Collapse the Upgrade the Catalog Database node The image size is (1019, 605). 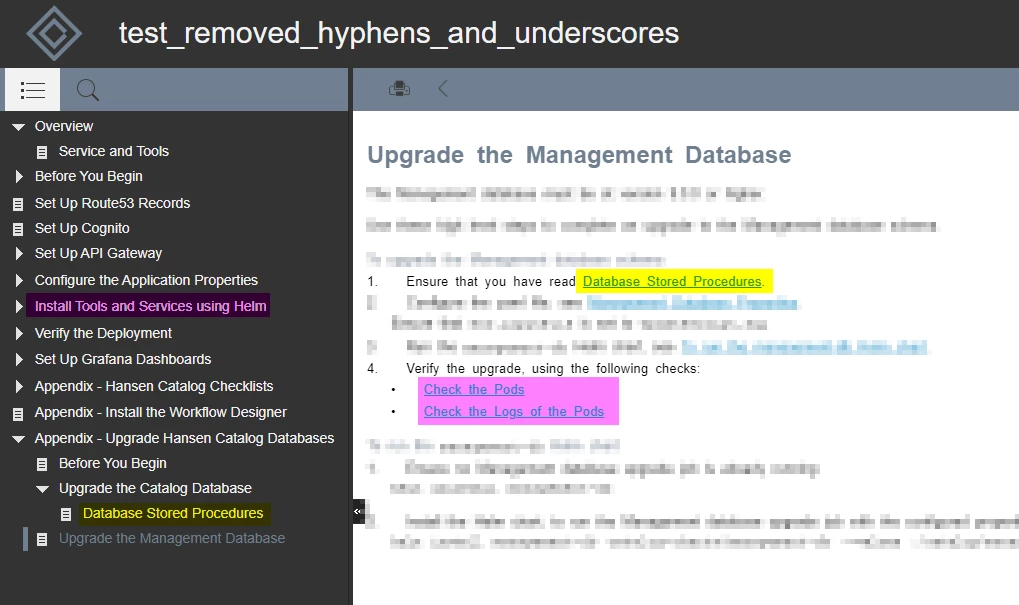pos(42,489)
